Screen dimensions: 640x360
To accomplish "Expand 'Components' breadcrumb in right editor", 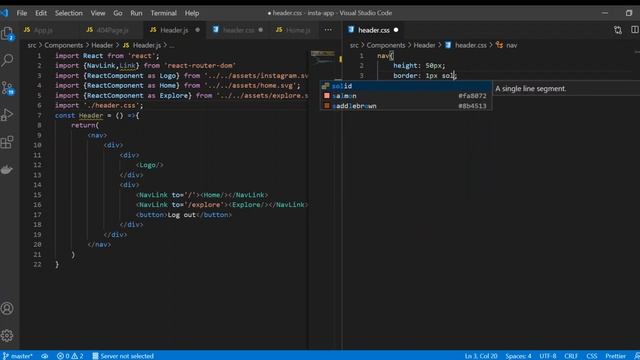I will (386, 45).
